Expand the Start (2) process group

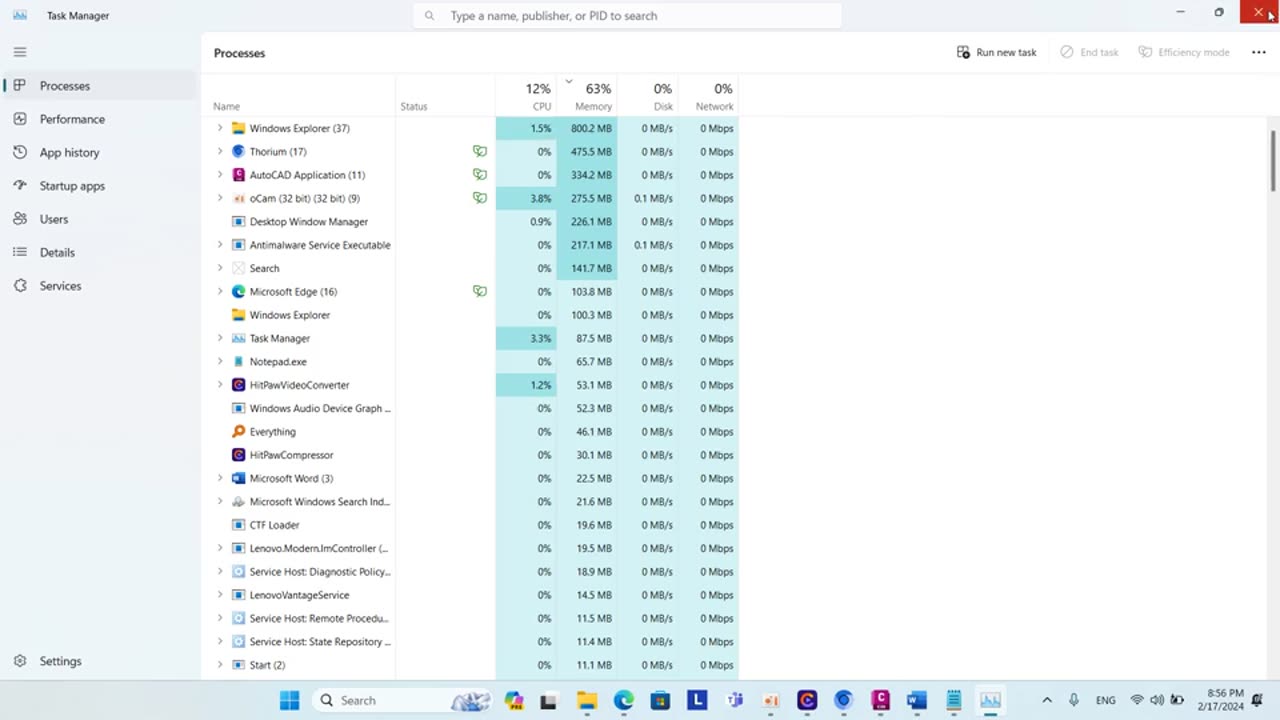click(220, 665)
